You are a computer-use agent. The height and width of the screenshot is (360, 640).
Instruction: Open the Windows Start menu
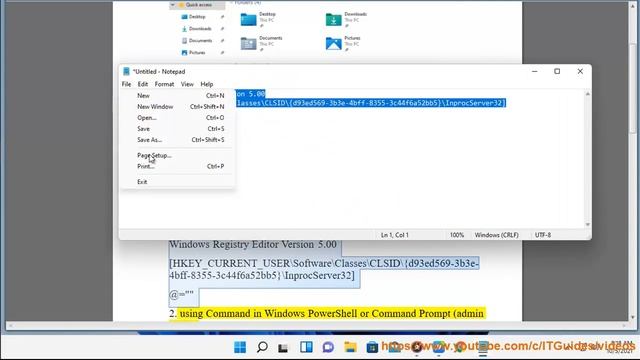(240, 347)
